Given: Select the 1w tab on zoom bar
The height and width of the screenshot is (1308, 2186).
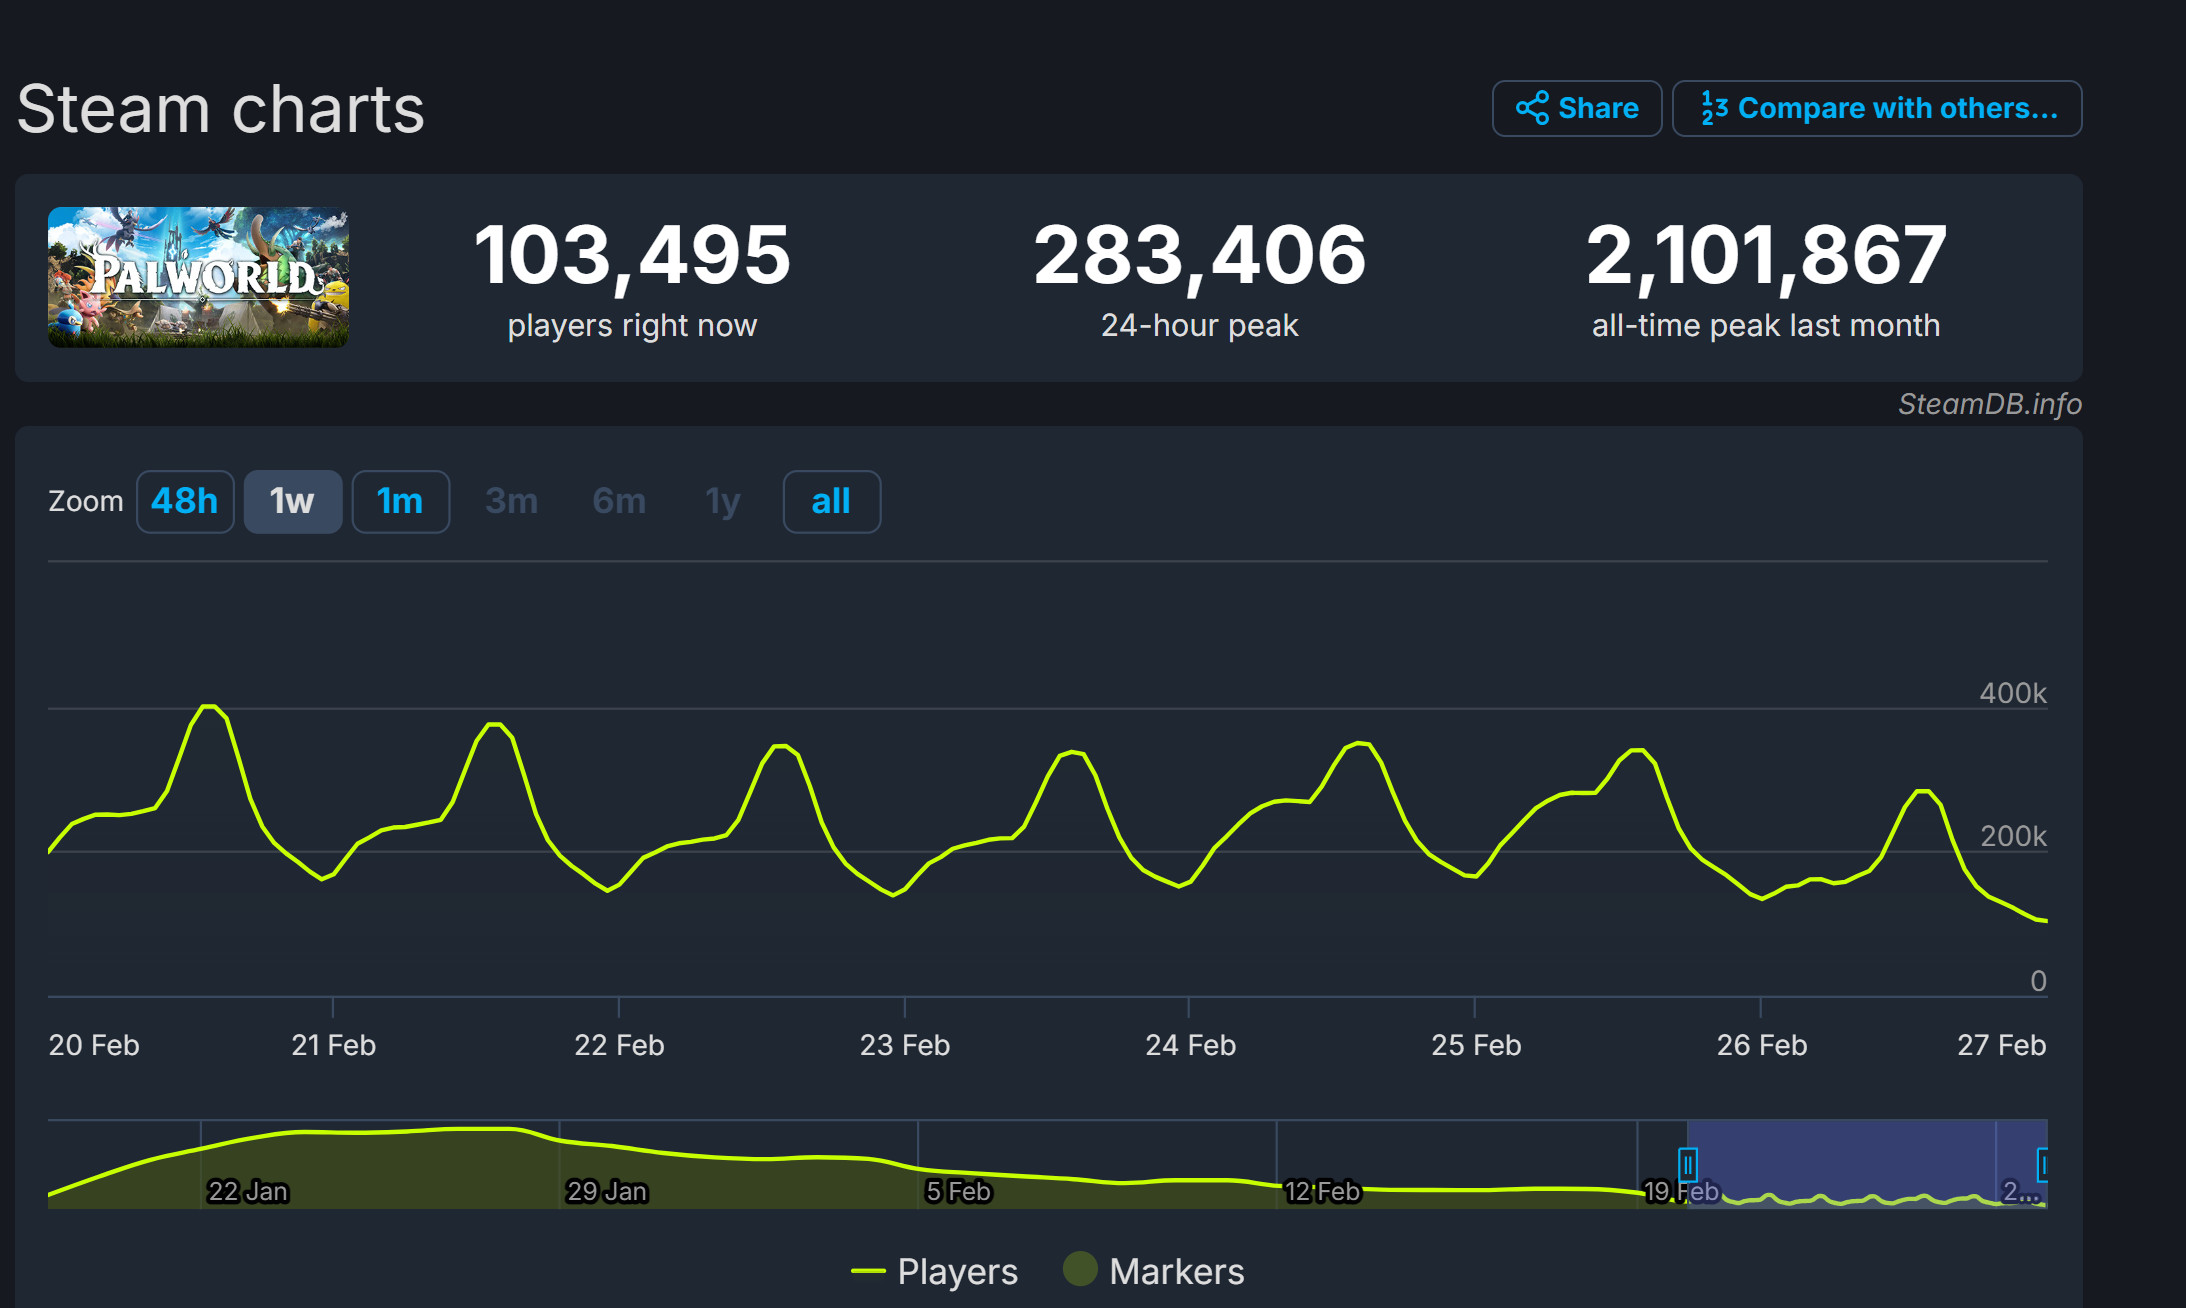Looking at the screenshot, I should [x=294, y=500].
